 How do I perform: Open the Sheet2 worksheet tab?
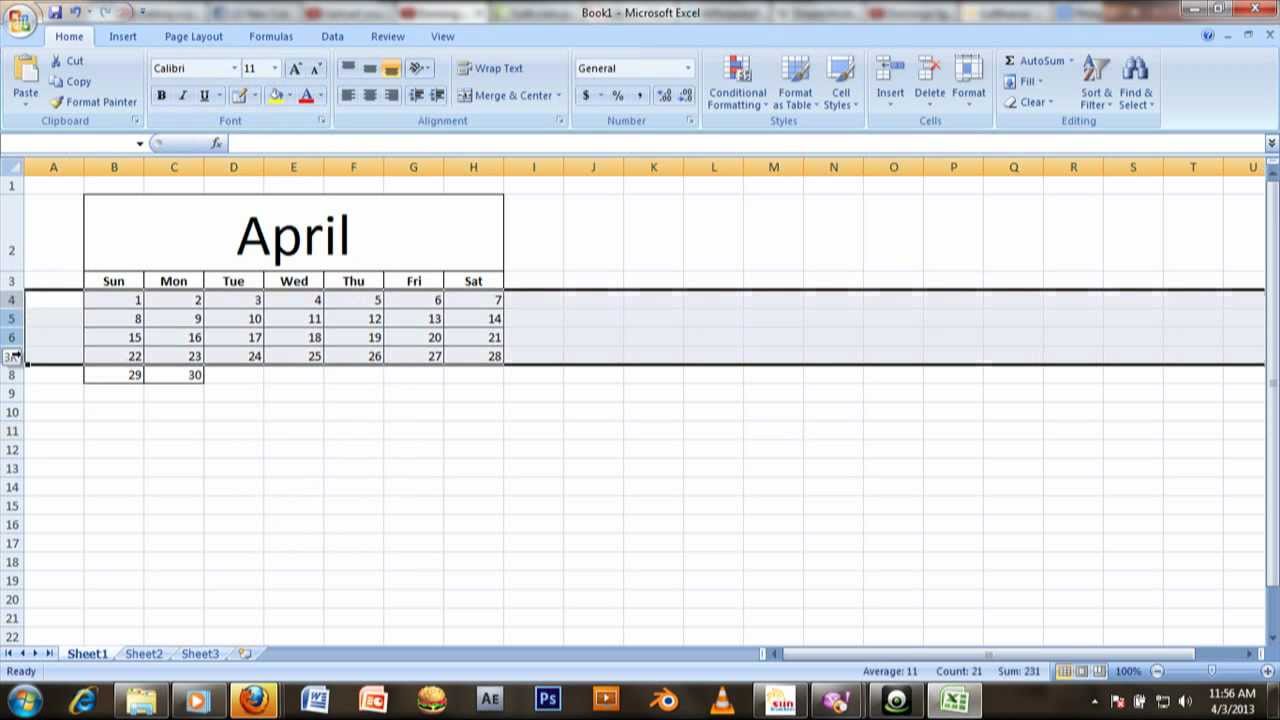tap(143, 653)
